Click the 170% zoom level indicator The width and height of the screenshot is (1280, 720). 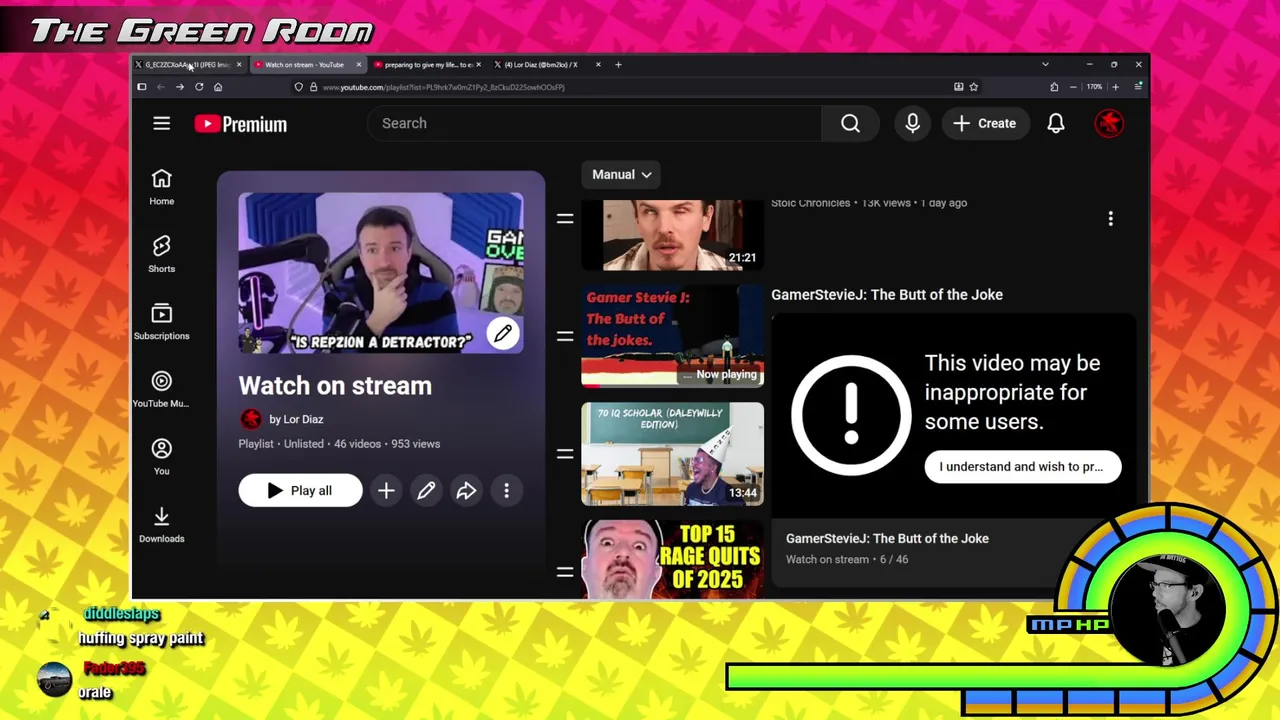pos(1094,87)
